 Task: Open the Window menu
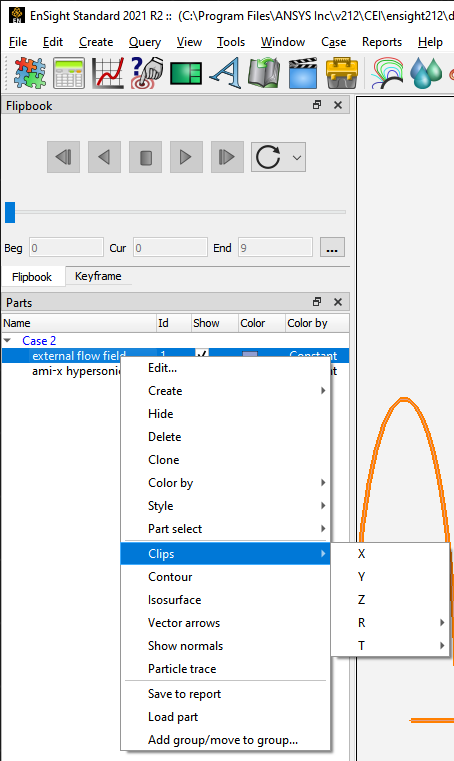coord(283,42)
